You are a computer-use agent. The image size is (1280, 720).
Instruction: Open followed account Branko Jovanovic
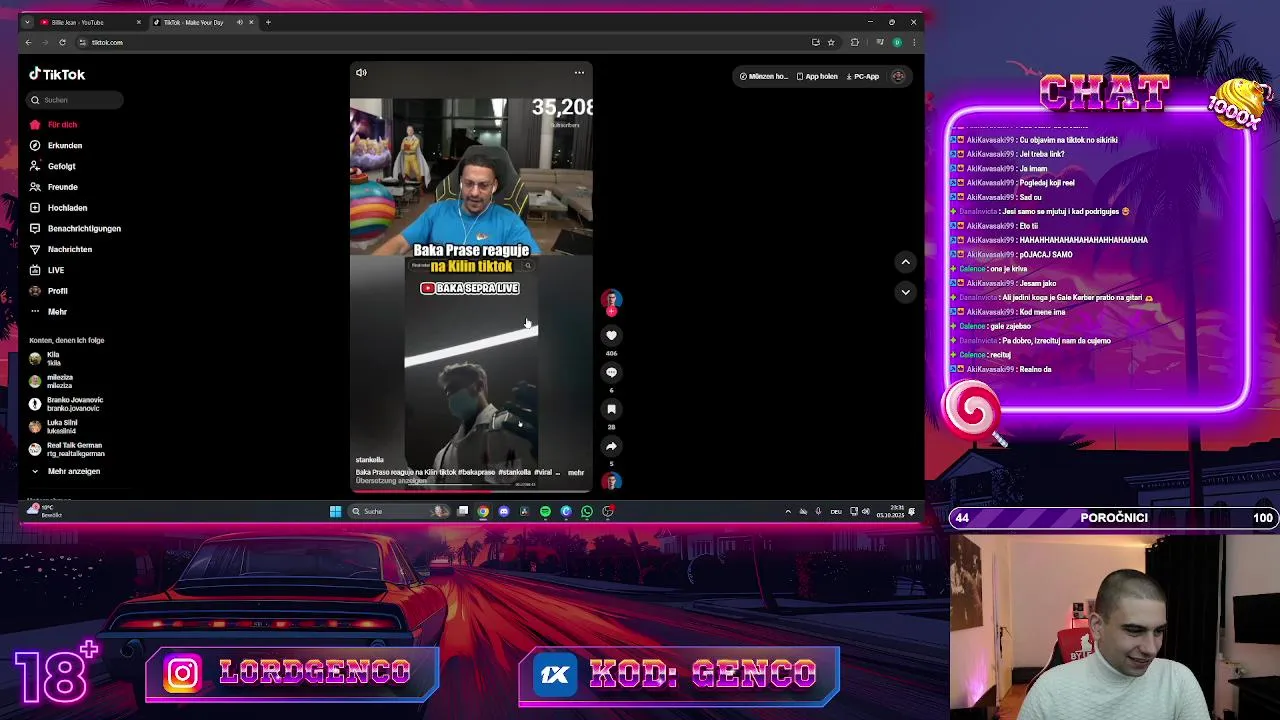66,404
